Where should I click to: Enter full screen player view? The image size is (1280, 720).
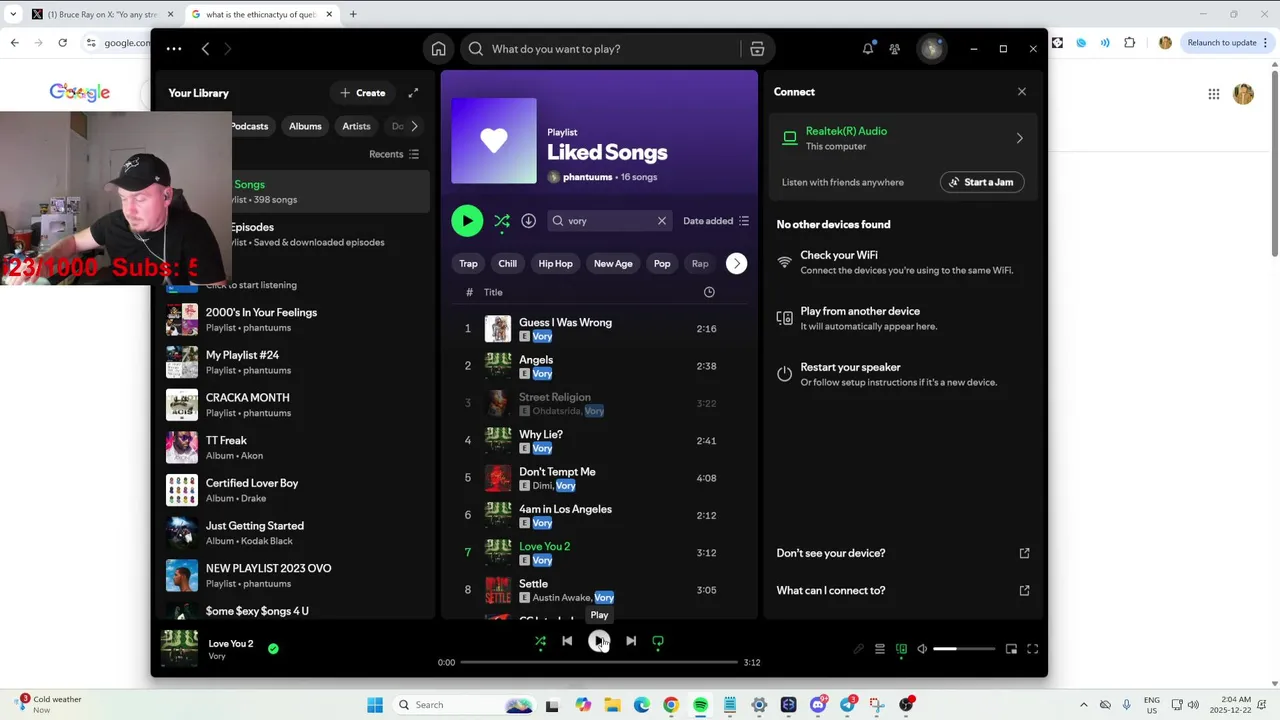[x=1033, y=649]
